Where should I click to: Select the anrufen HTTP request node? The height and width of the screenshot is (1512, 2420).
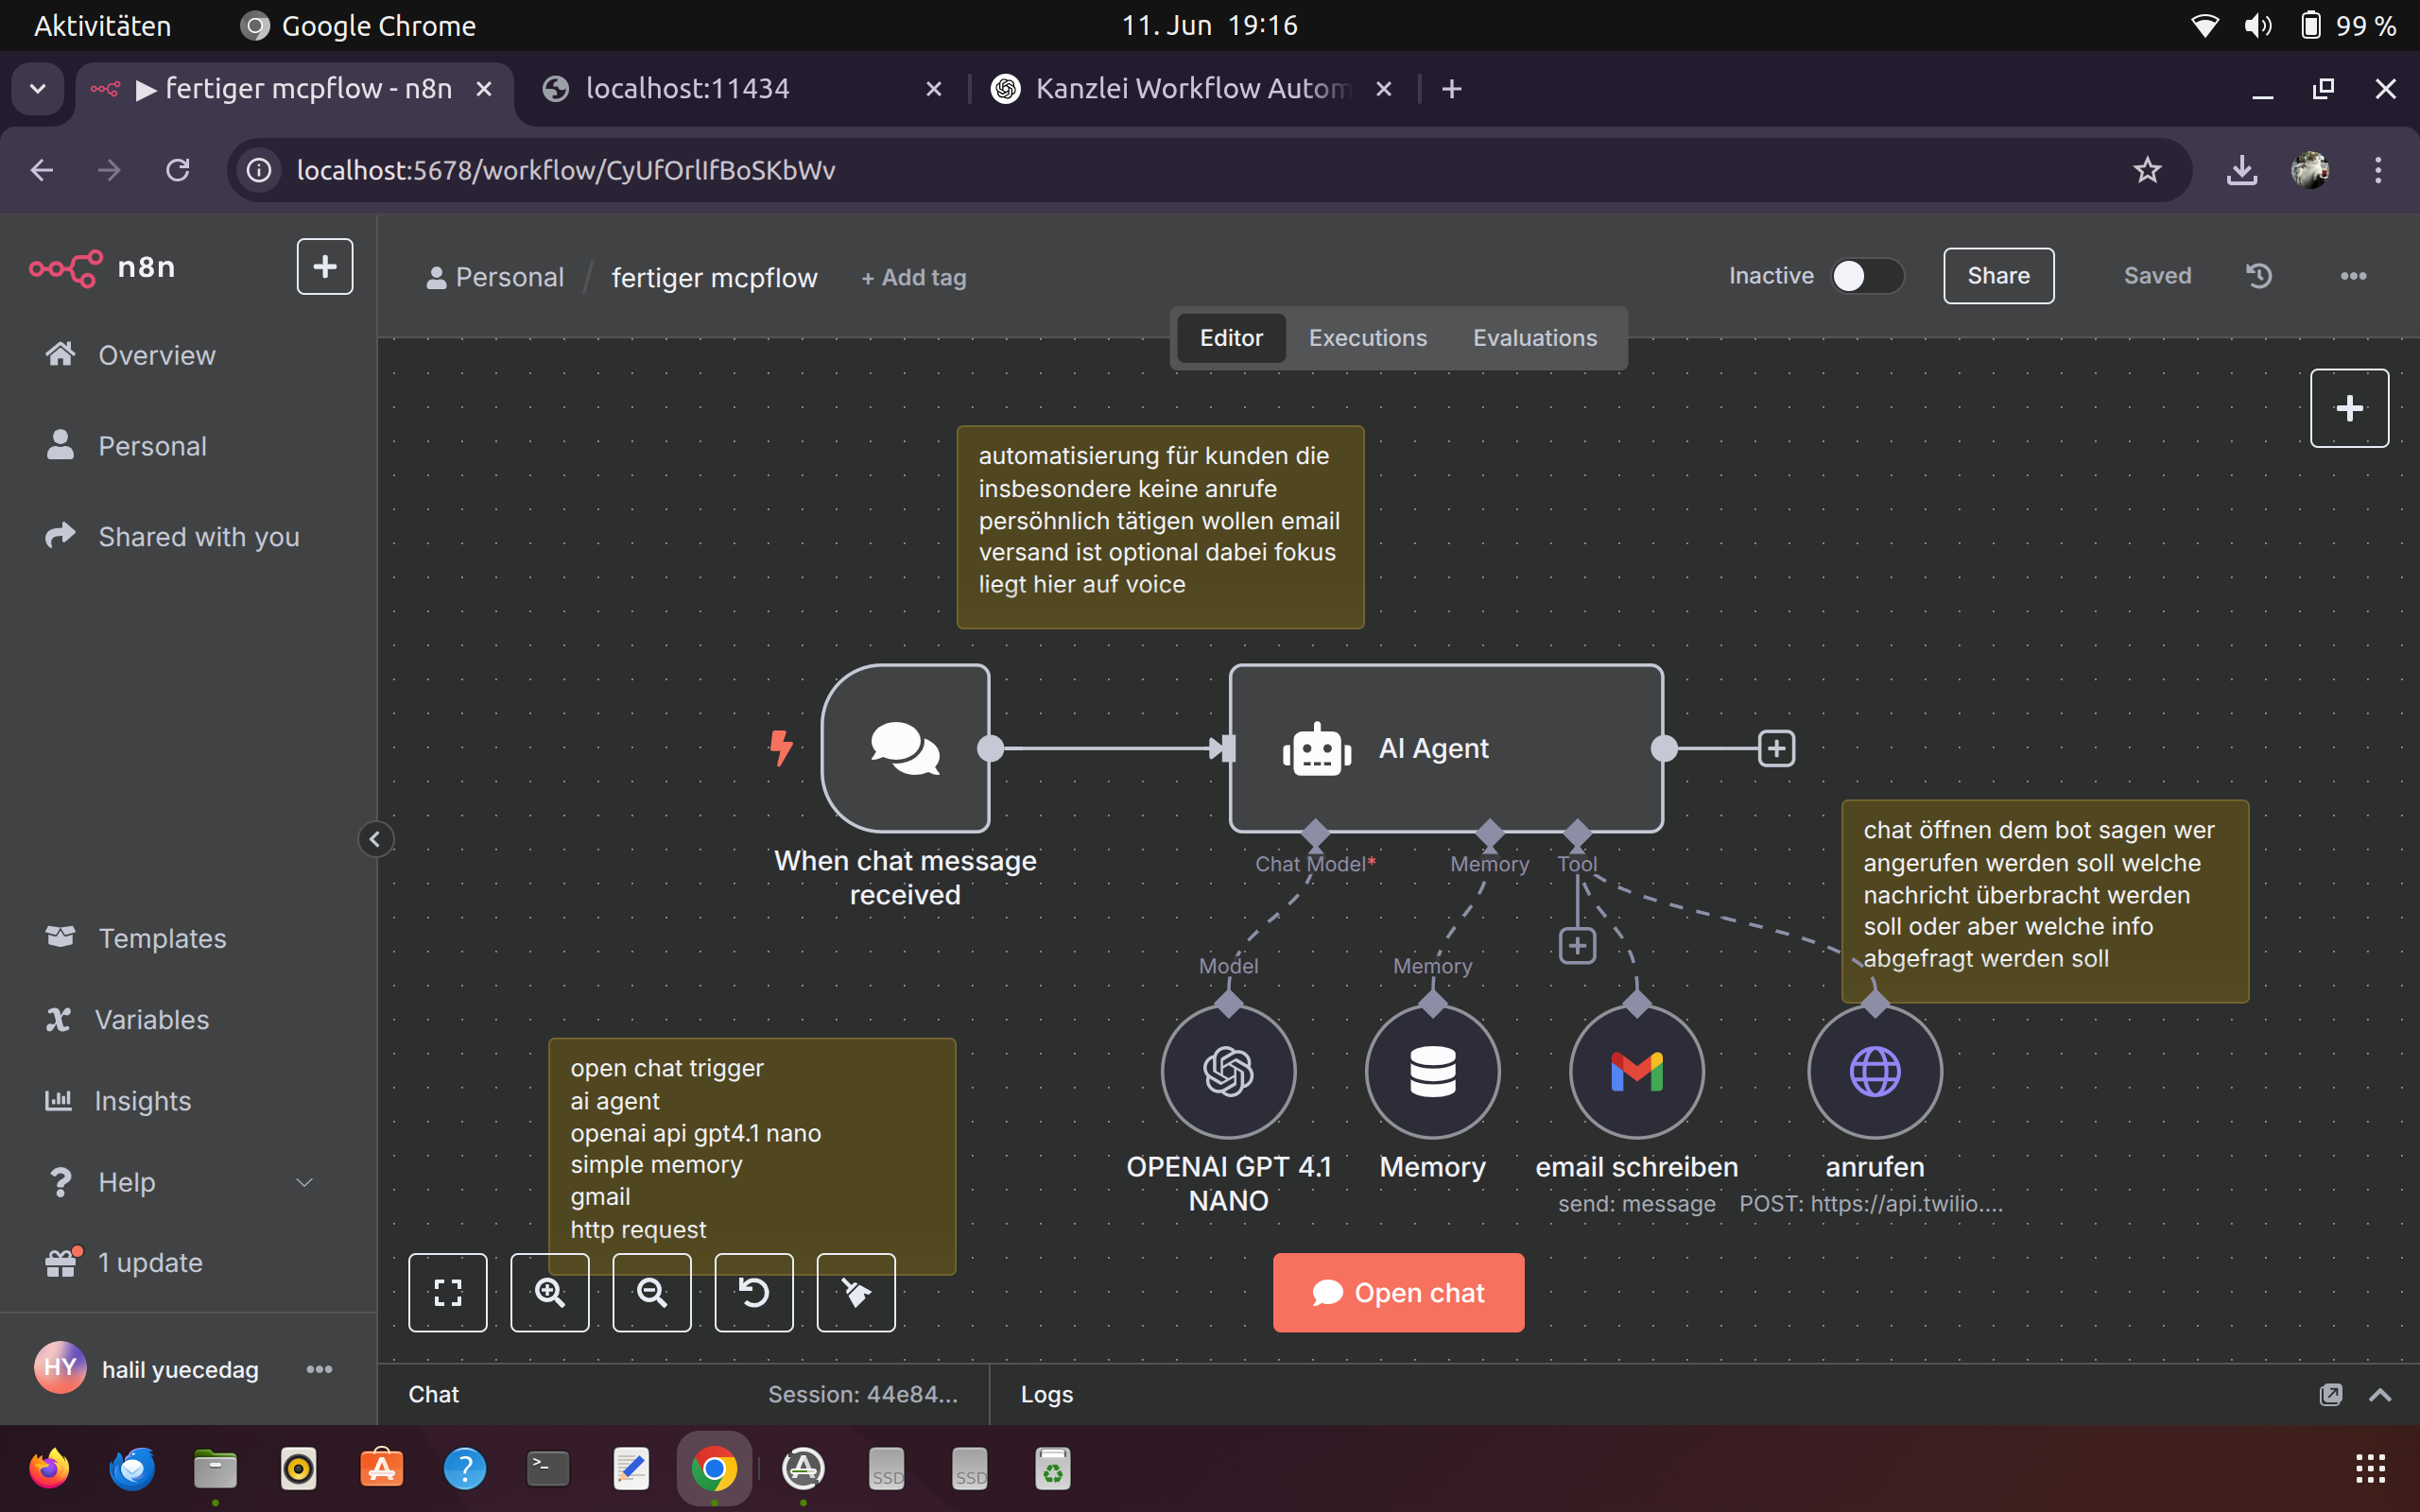pyautogui.click(x=1874, y=1072)
